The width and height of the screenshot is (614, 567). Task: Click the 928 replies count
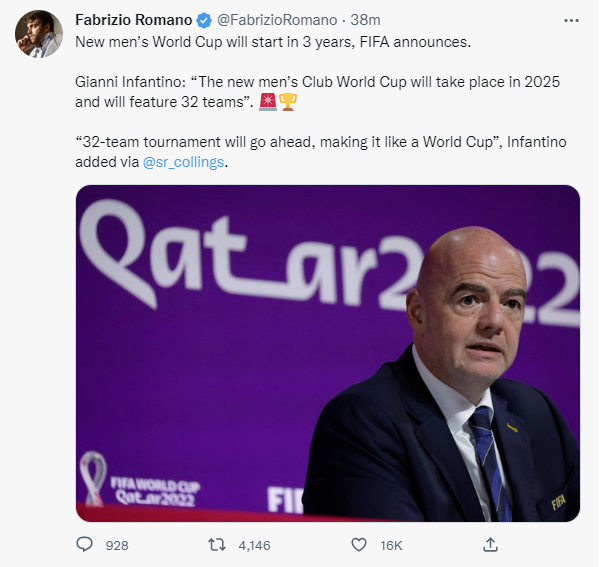(117, 546)
